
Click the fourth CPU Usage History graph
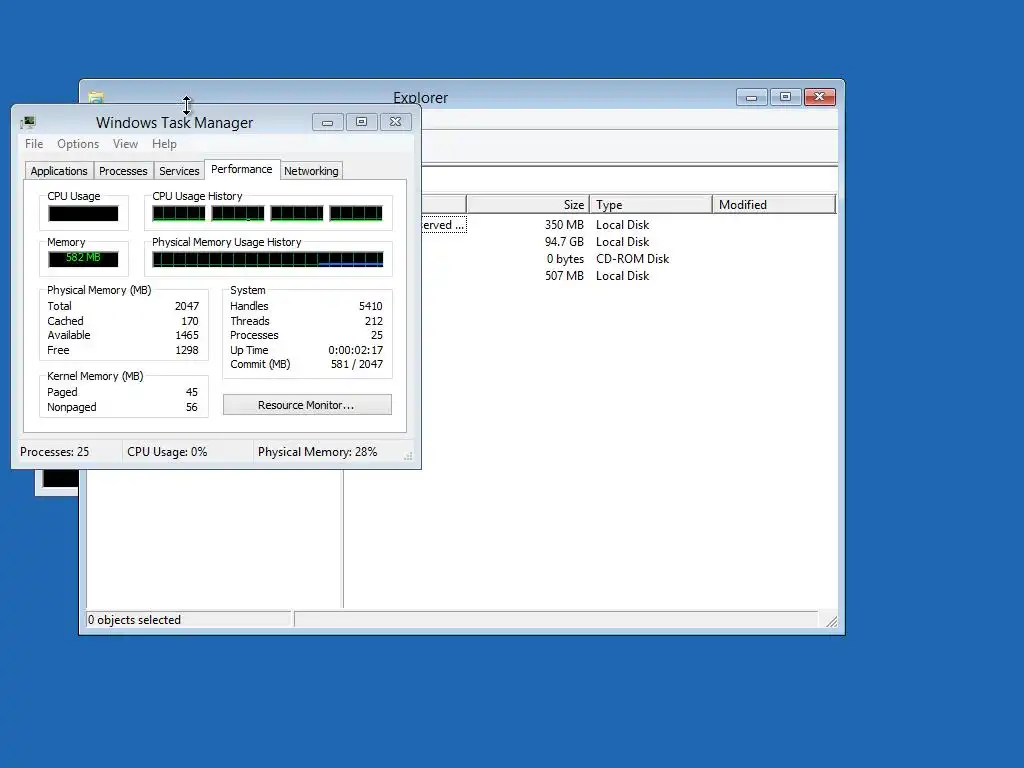356,214
